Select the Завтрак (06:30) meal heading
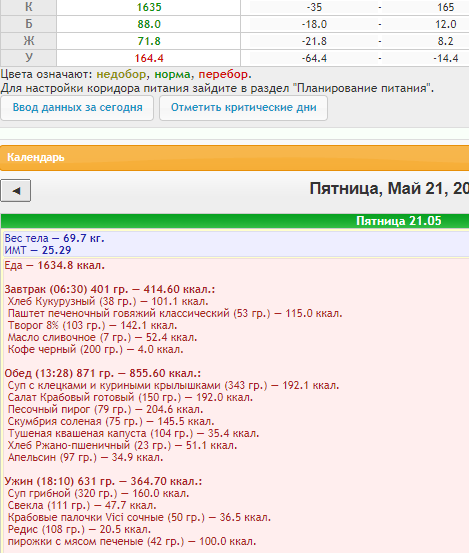The image size is (469, 553). [x=110, y=290]
